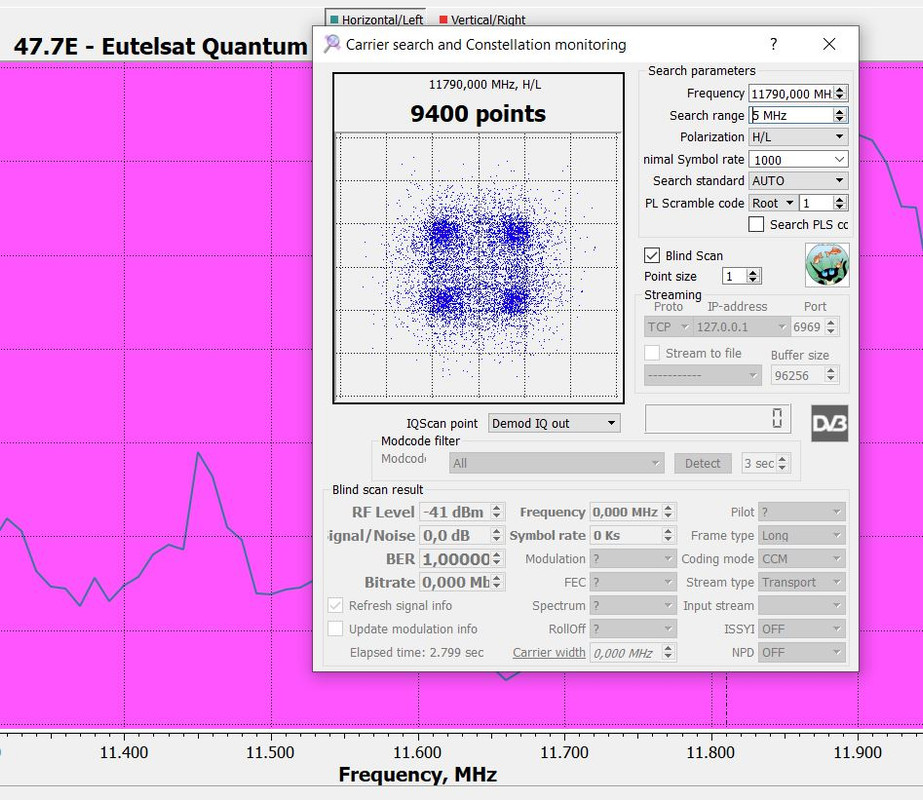Open the Stream type Transport dropdown

tap(802, 582)
